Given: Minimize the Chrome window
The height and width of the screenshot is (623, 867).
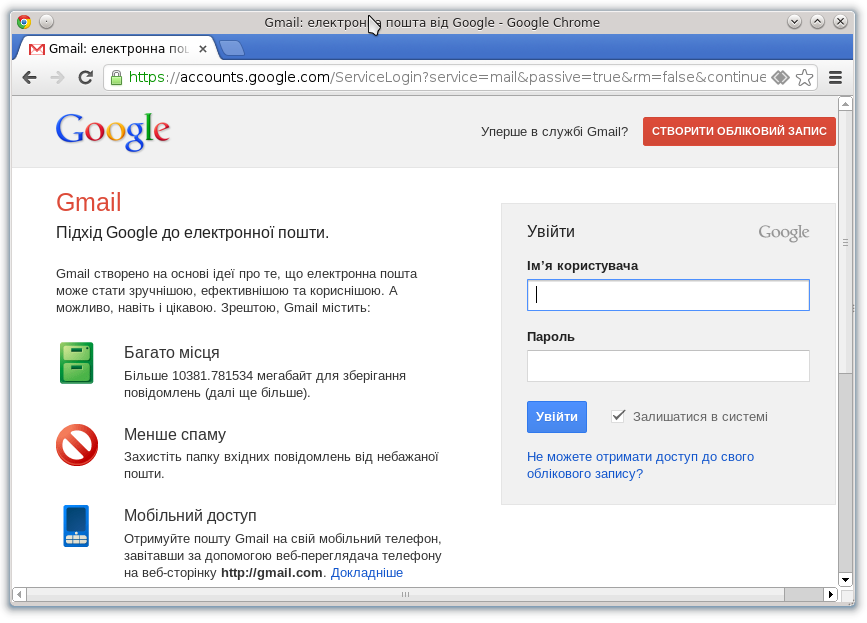Looking at the screenshot, I should click(x=795, y=22).
